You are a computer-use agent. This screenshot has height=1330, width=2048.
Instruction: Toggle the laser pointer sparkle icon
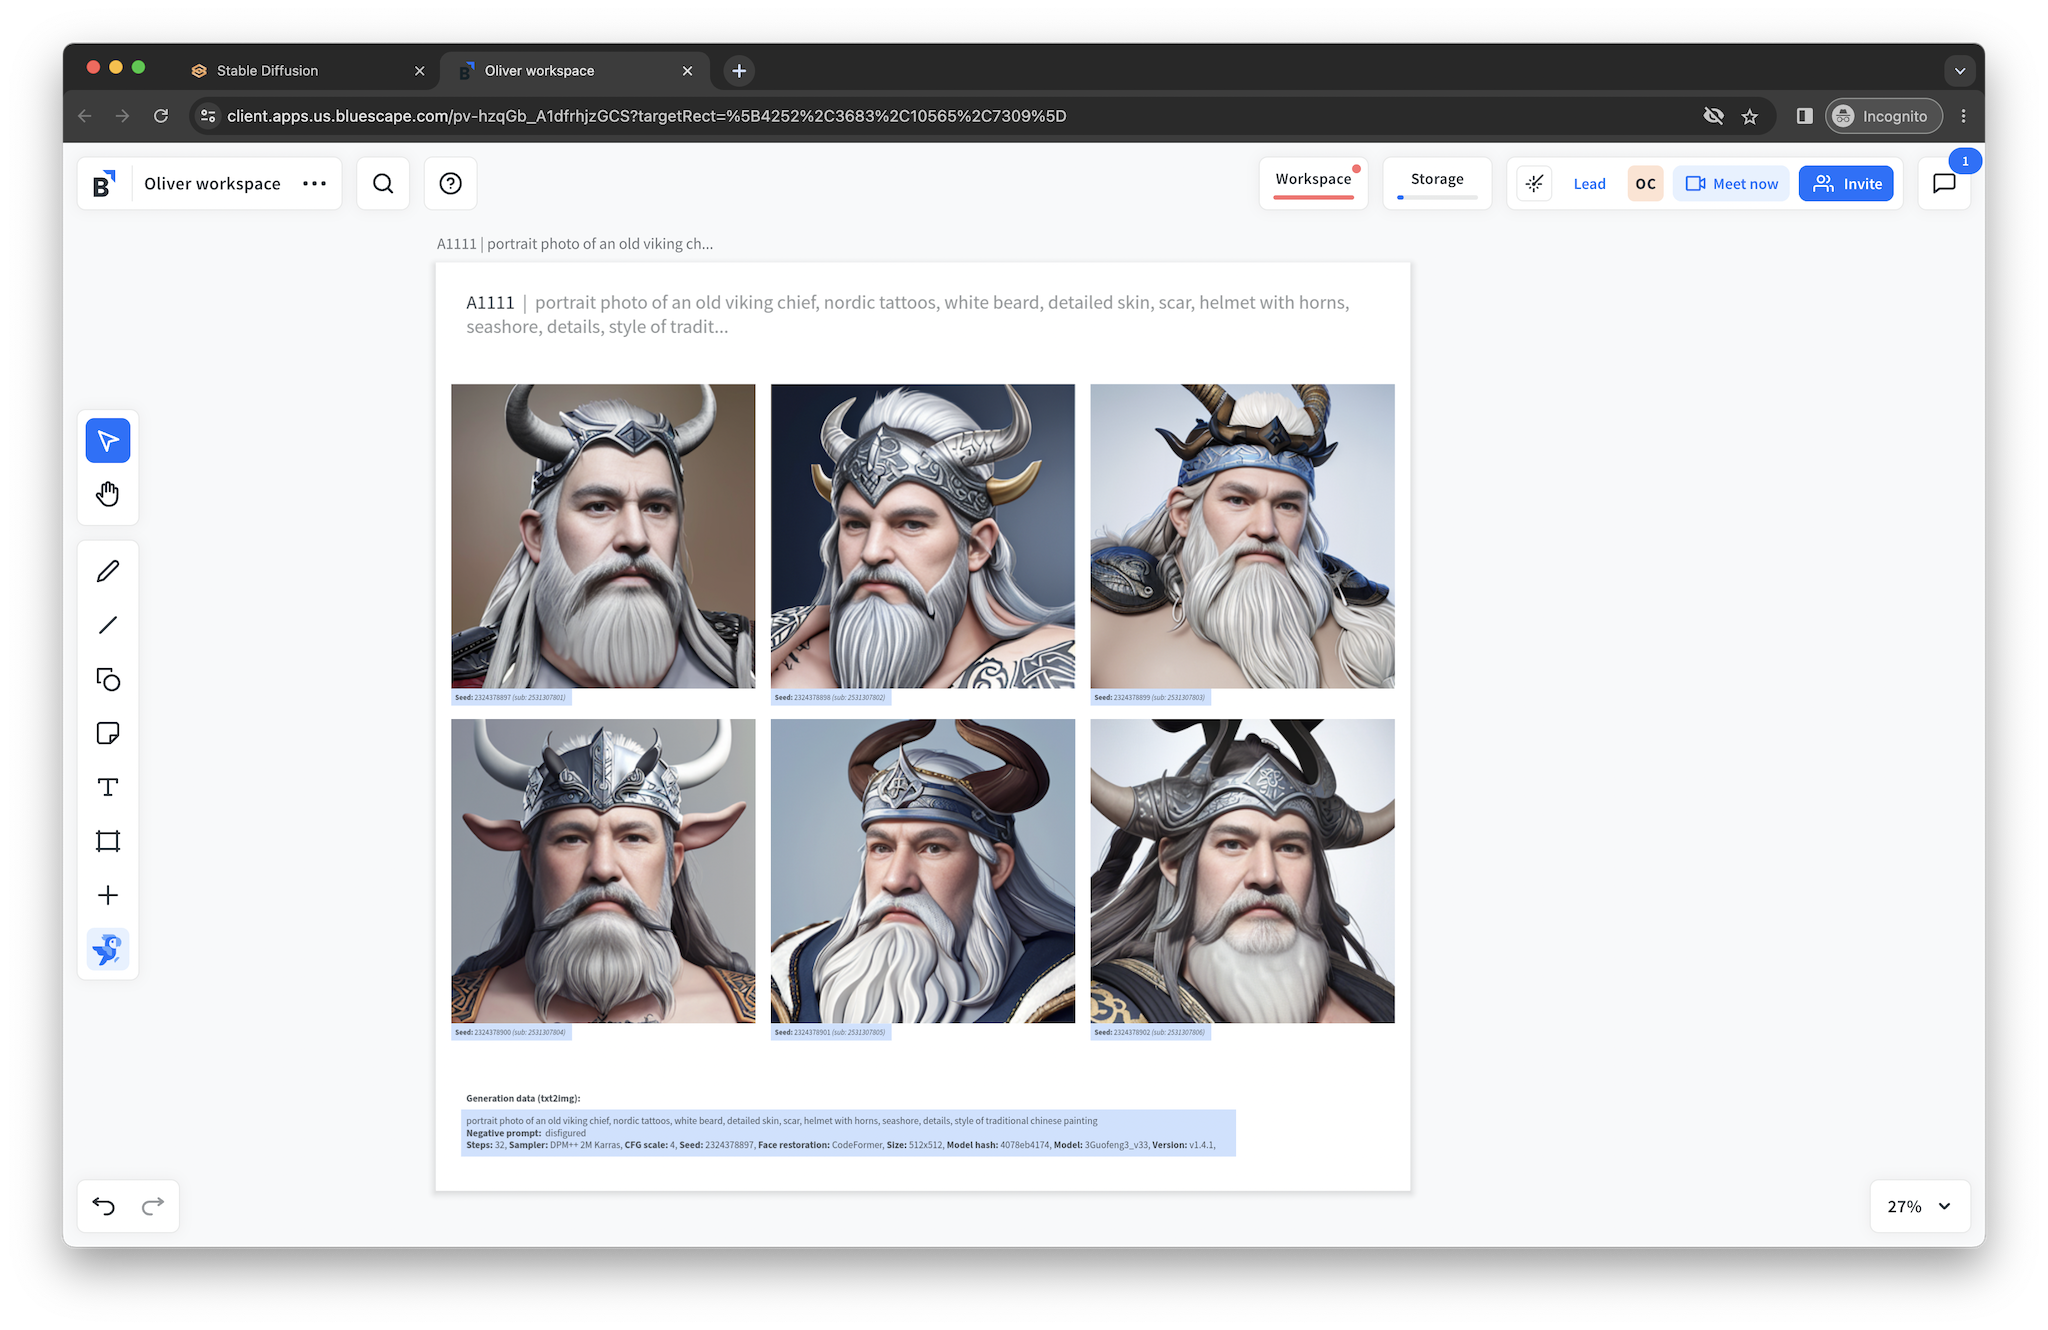(1534, 184)
